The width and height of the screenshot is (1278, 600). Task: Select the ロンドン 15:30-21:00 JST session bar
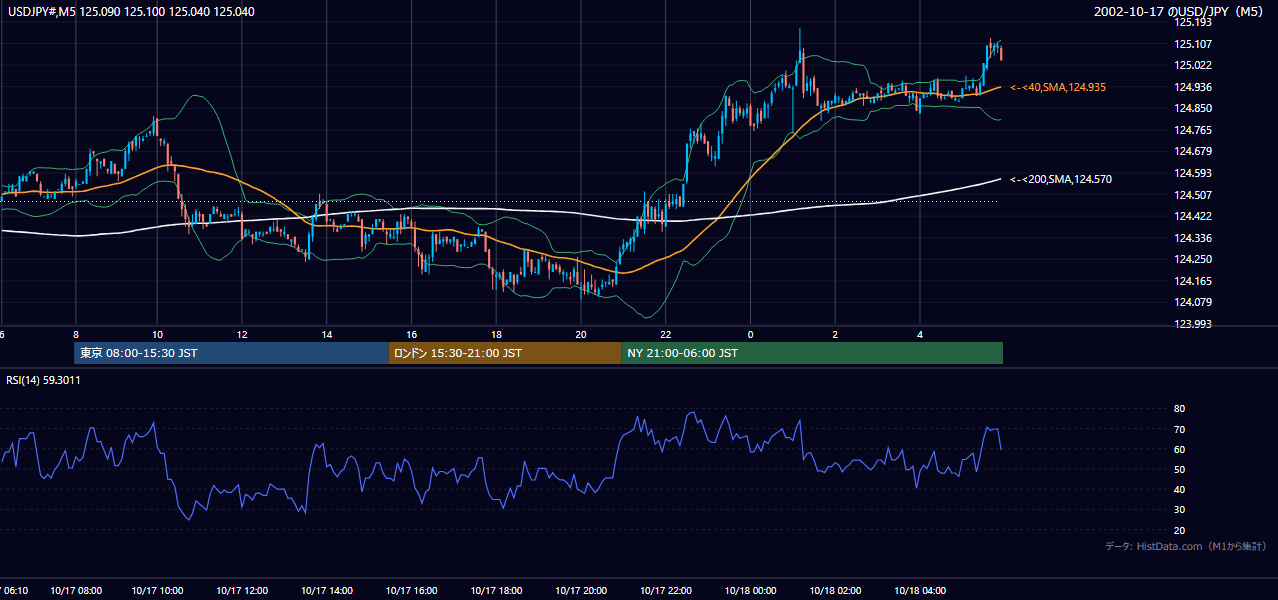coord(505,353)
